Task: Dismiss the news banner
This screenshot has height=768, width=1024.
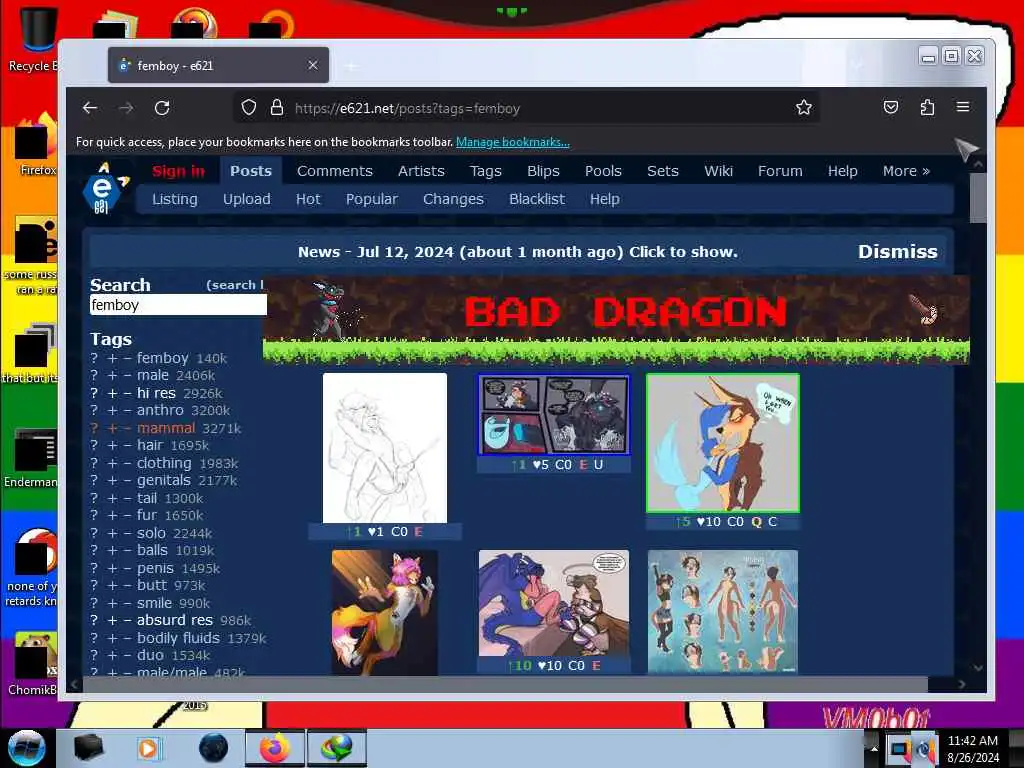Action: (x=897, y=251)
